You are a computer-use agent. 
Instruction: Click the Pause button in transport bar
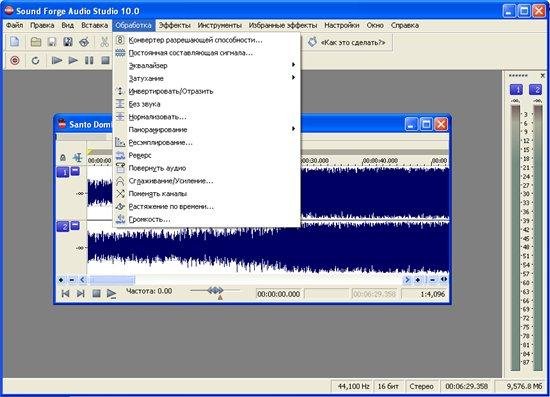(89, 61)
